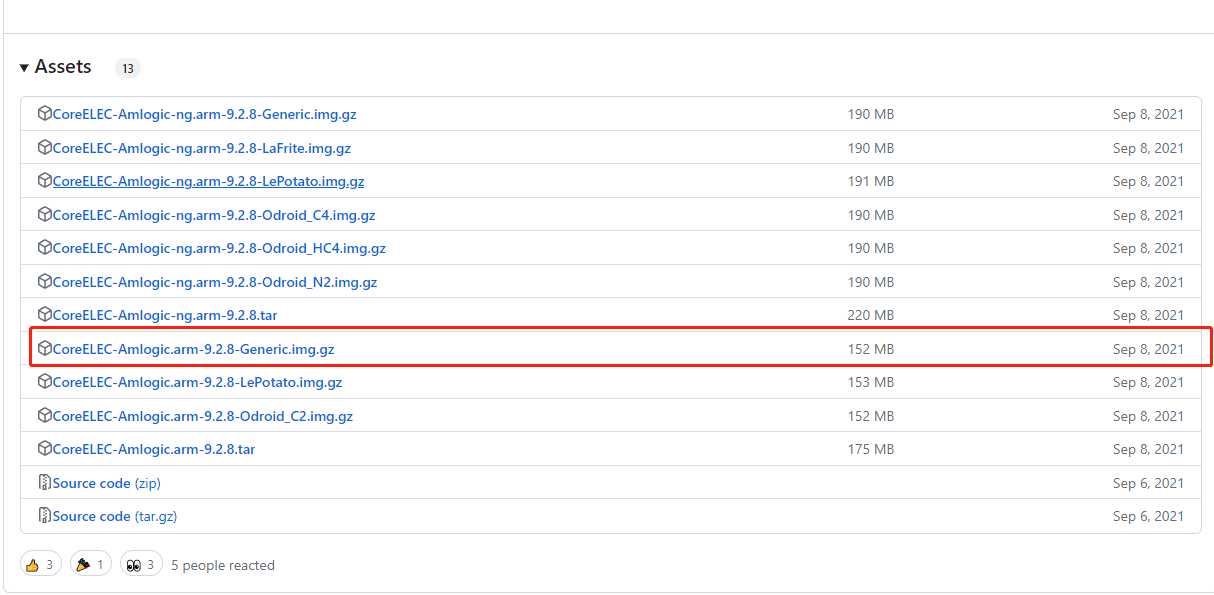Image resolution: width=1214 pixels, height=595 pixels.
Task: Click package icon beside ng.arm LePotato.img.gz
Action: (x=44, y=181)
